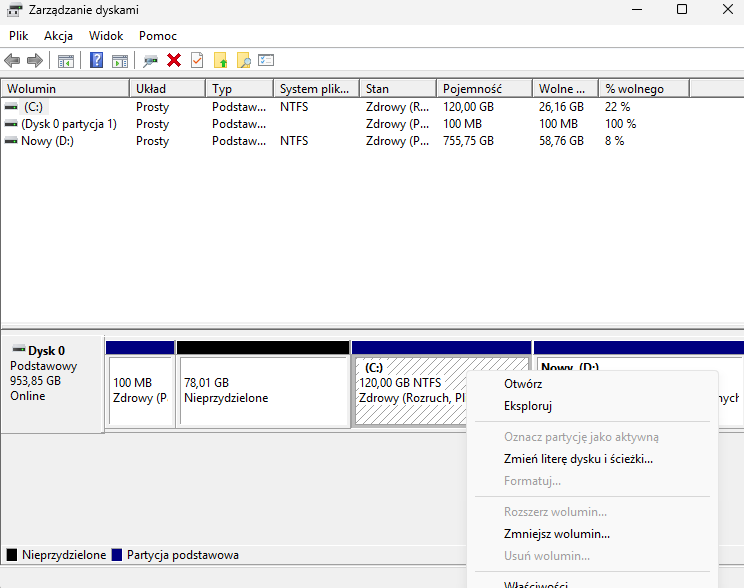Select Zmień literę dysku i ścieżki
This screenshot has width=744, height=588.
tap(592, 459)
